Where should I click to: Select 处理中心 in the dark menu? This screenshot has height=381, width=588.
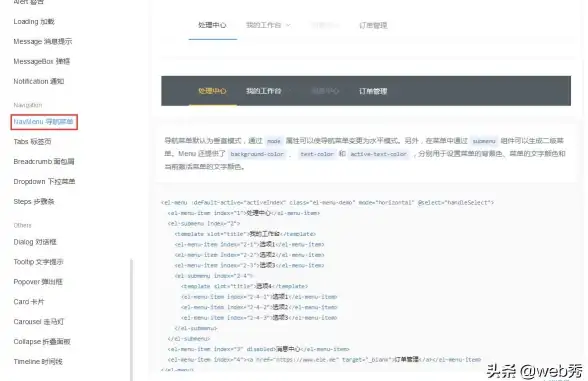point(212,91)
